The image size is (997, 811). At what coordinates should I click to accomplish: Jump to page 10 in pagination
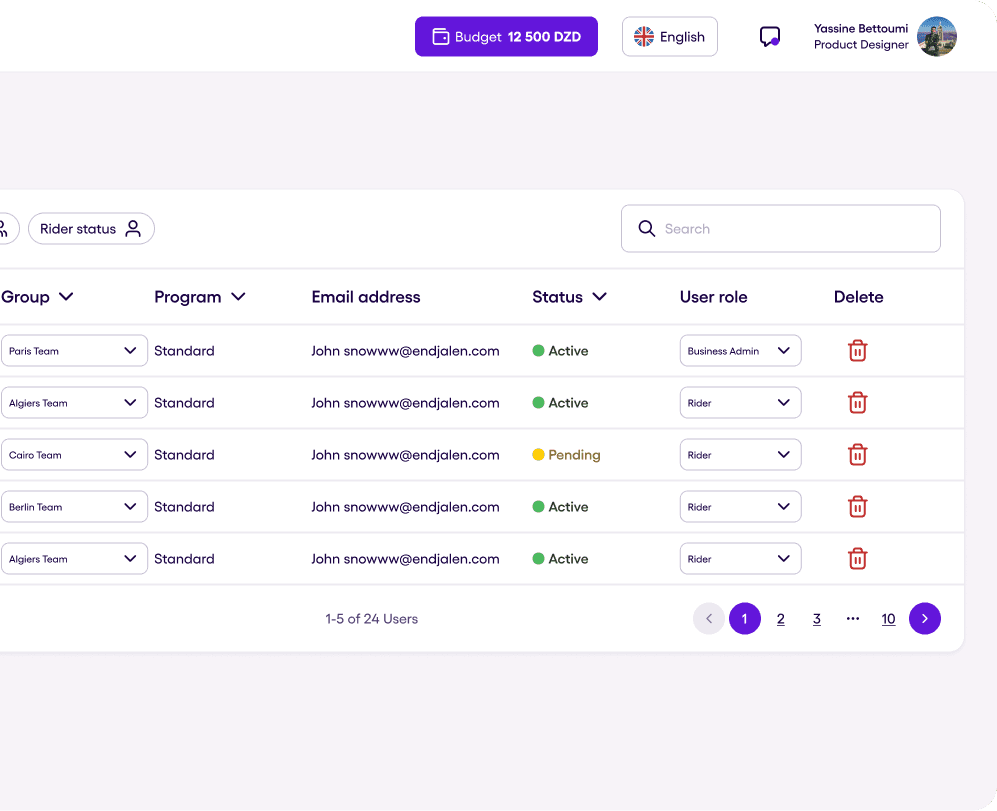888,619
